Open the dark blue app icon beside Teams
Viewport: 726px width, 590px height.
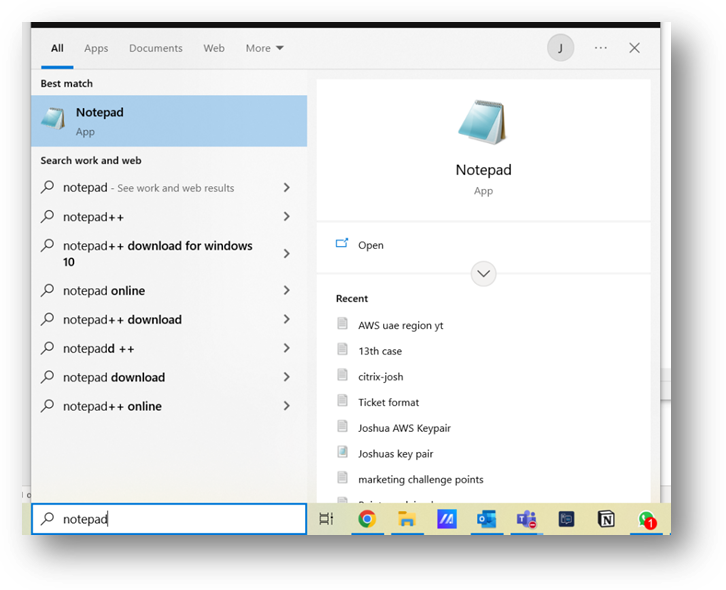click(566, 519)
